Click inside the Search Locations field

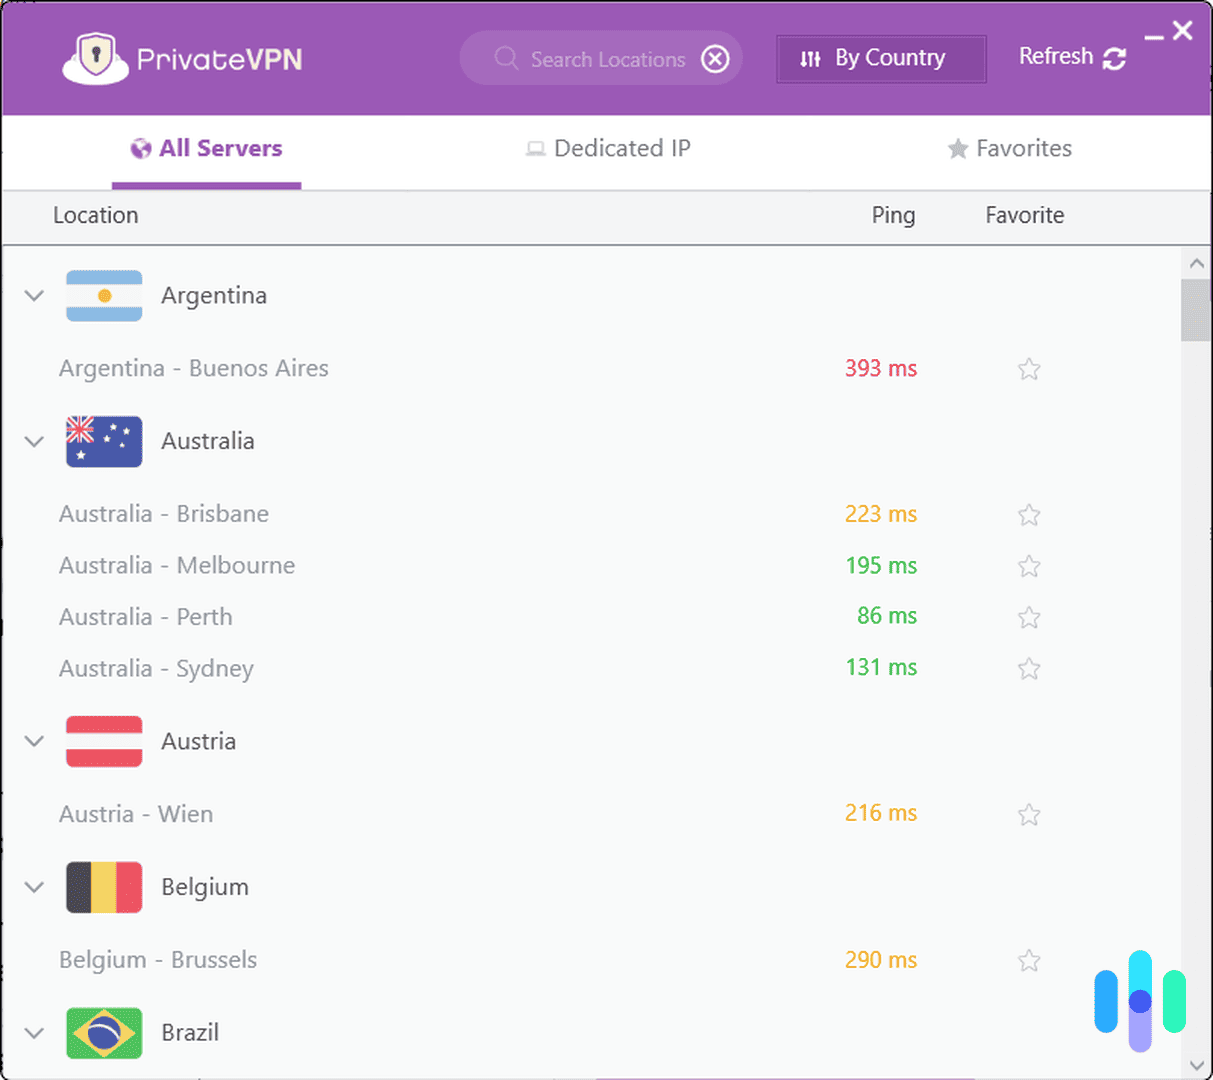point(600,59)
